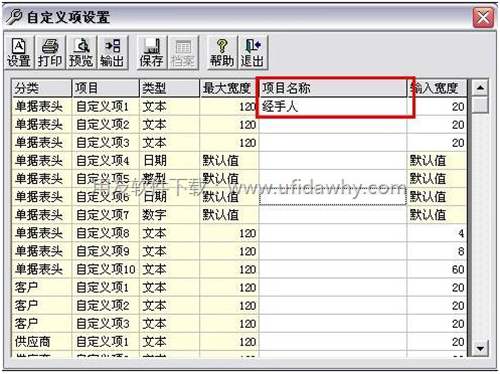Click the 整型 type cell of 自定义项5
The width and height of the screenshot is (500, 374).
click(169, 179)
